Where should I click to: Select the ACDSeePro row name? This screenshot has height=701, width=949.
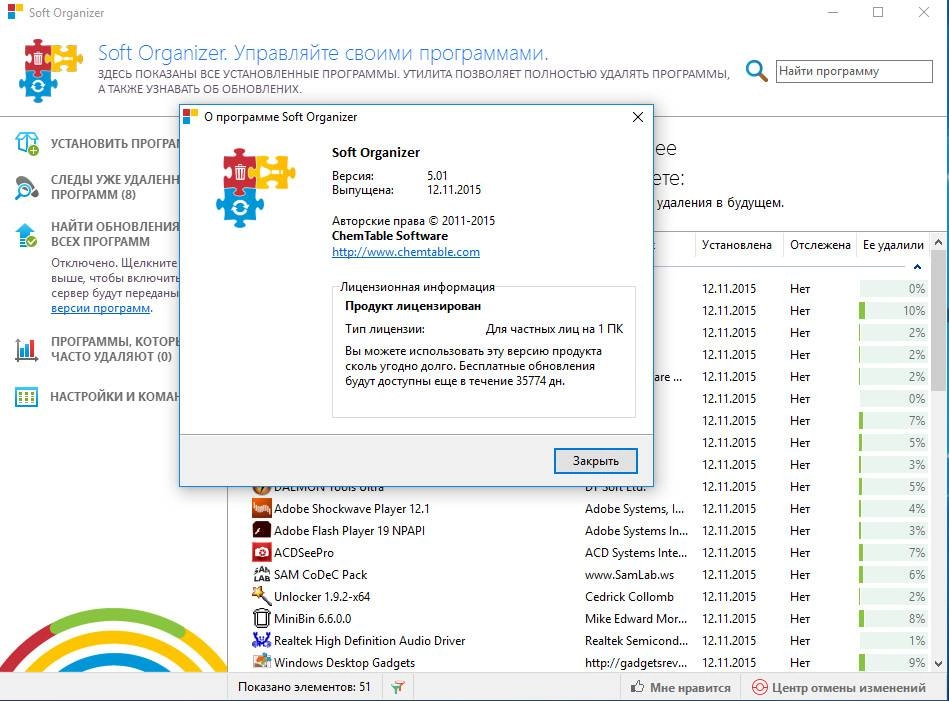[304, 553]
